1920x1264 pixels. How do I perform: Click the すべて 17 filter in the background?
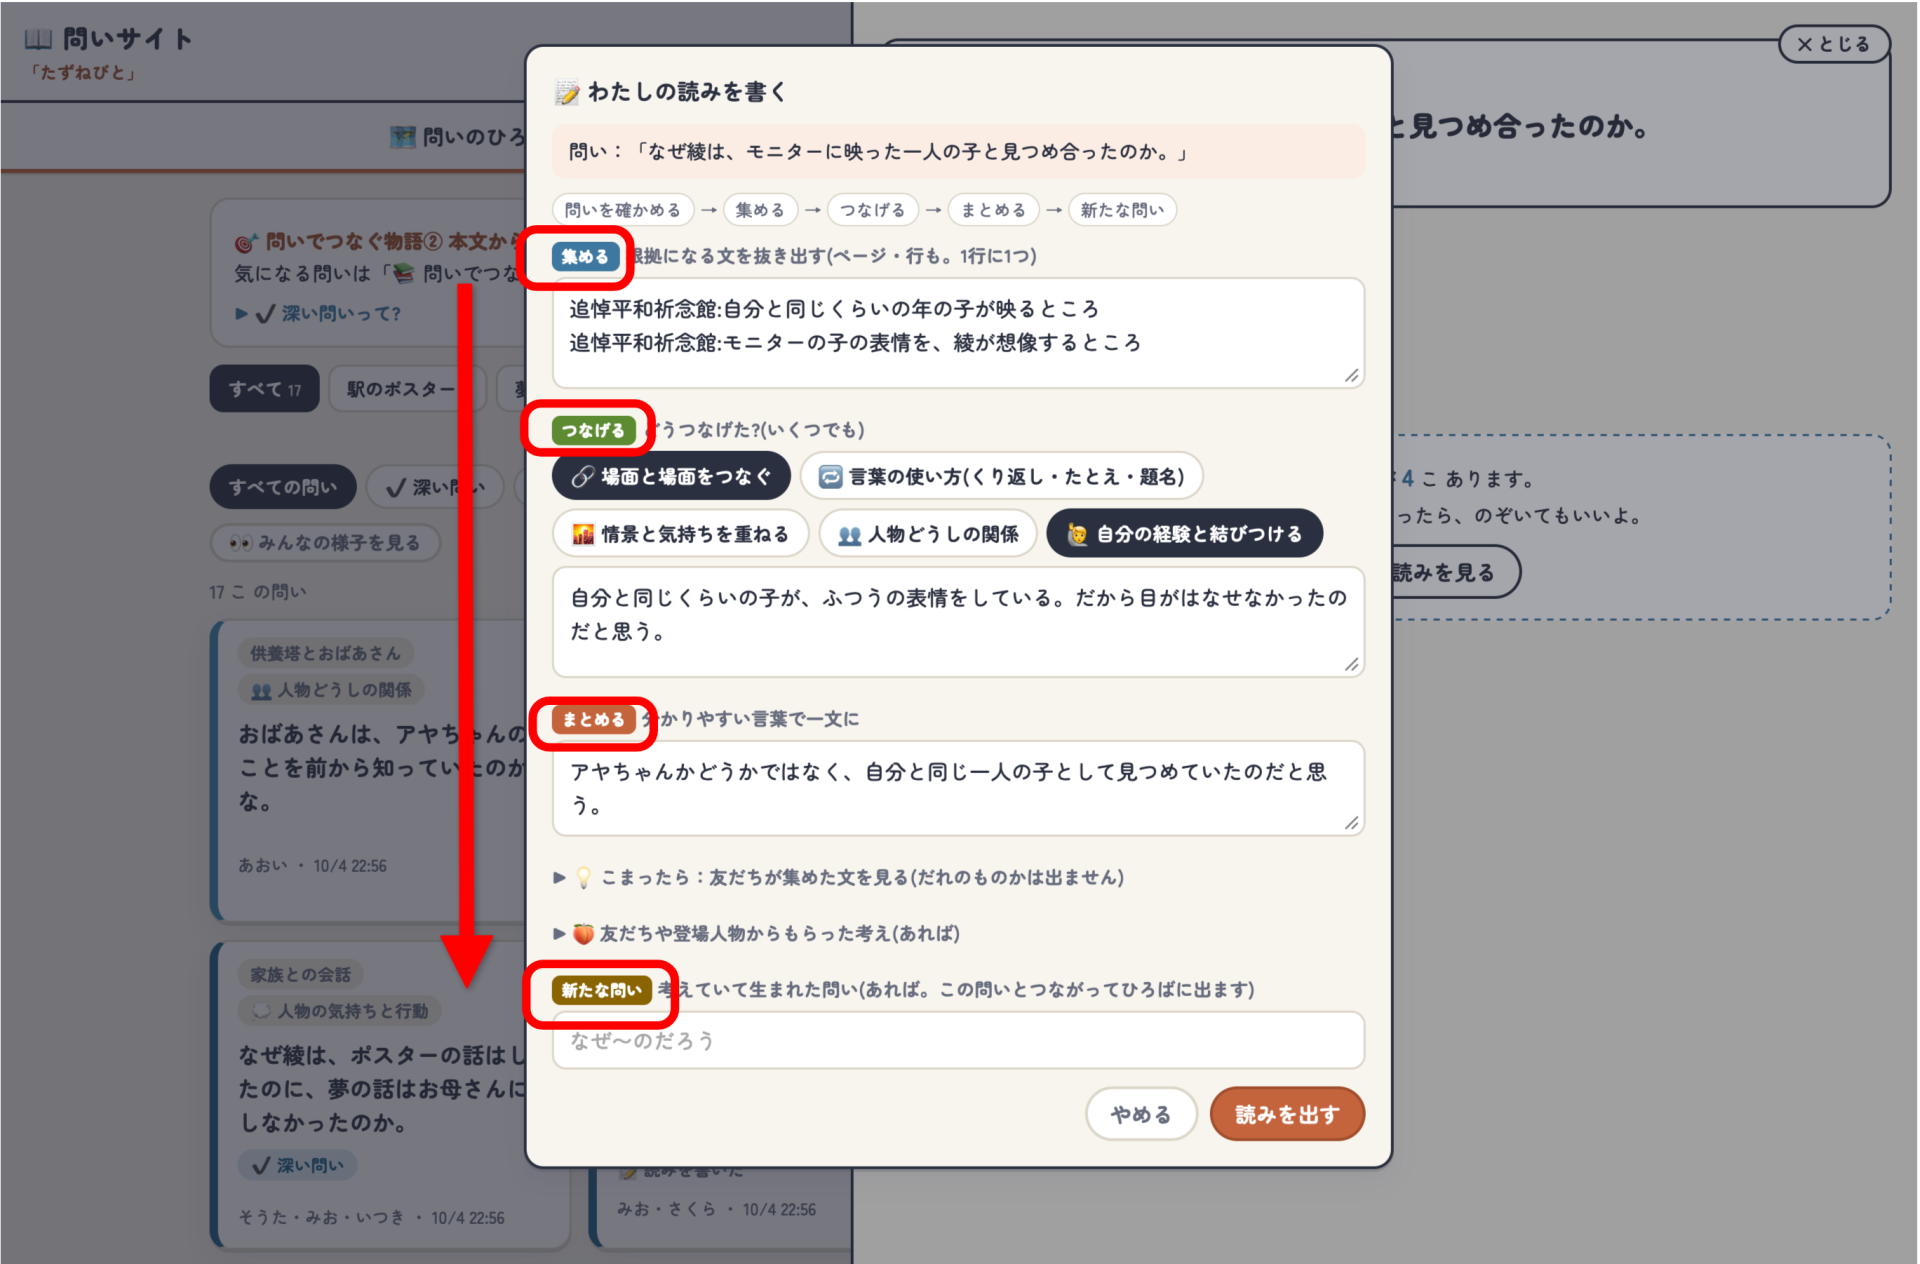[x=264, y=389]
